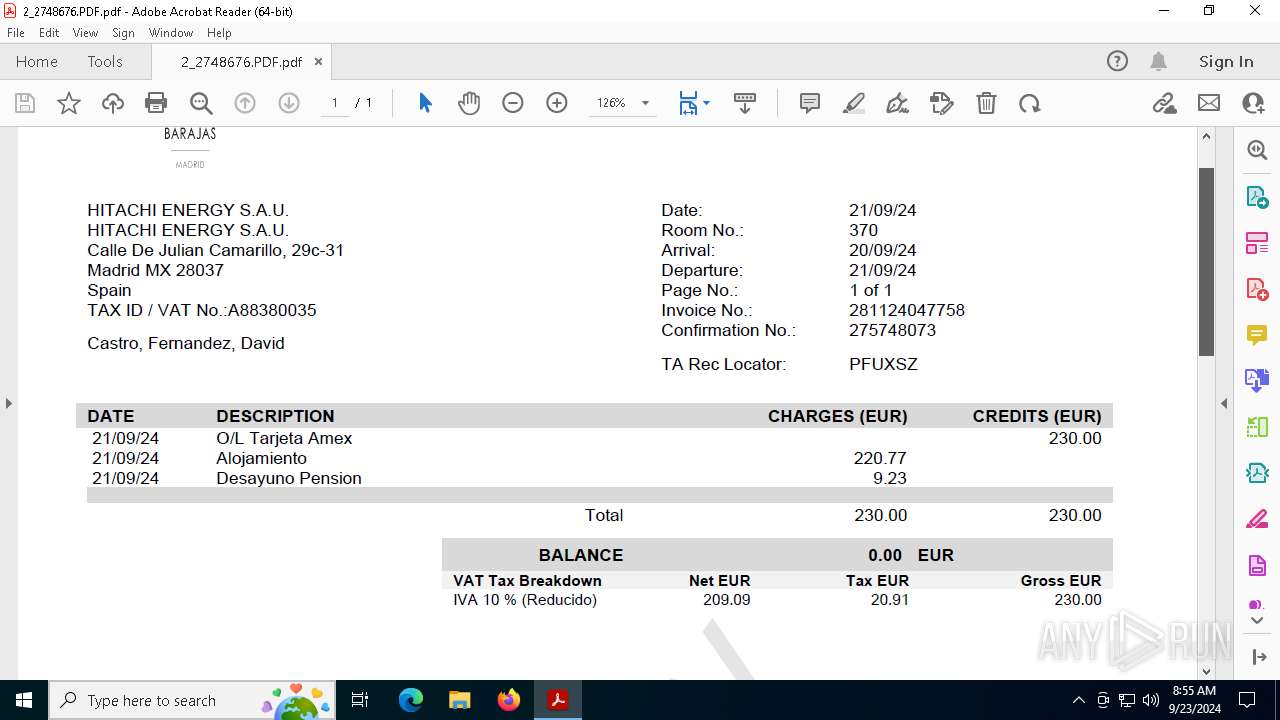
Task: Go to next page arrow
Action: pyautogui.click(x=289, y=103)
